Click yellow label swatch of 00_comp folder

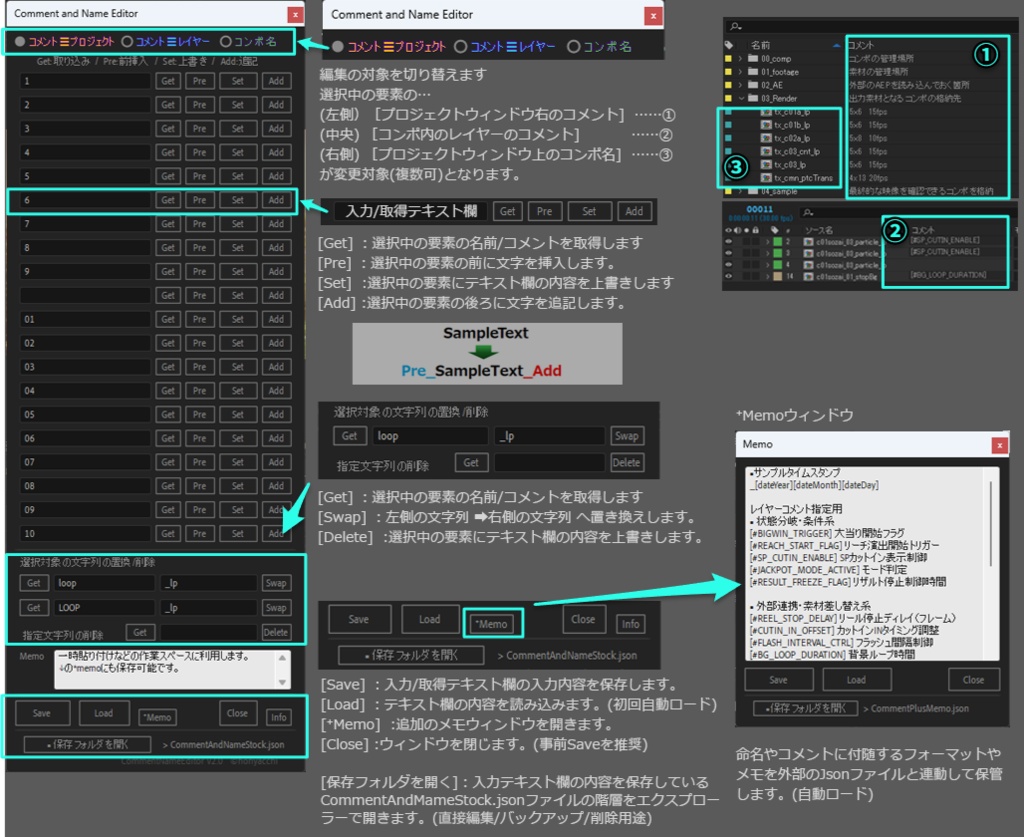(728, 58)
